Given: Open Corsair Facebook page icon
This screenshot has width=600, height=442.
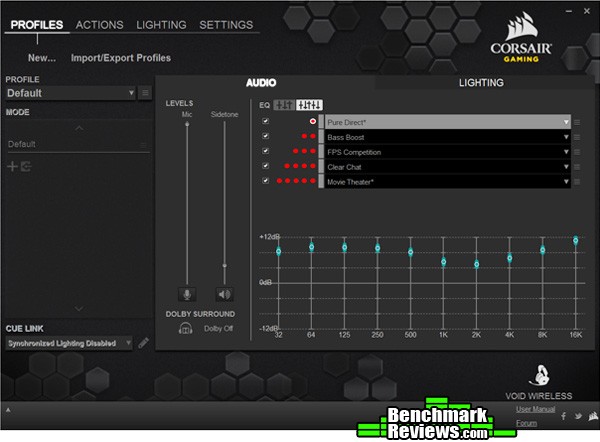Looking at the screenshot, I should pos(563,416).
